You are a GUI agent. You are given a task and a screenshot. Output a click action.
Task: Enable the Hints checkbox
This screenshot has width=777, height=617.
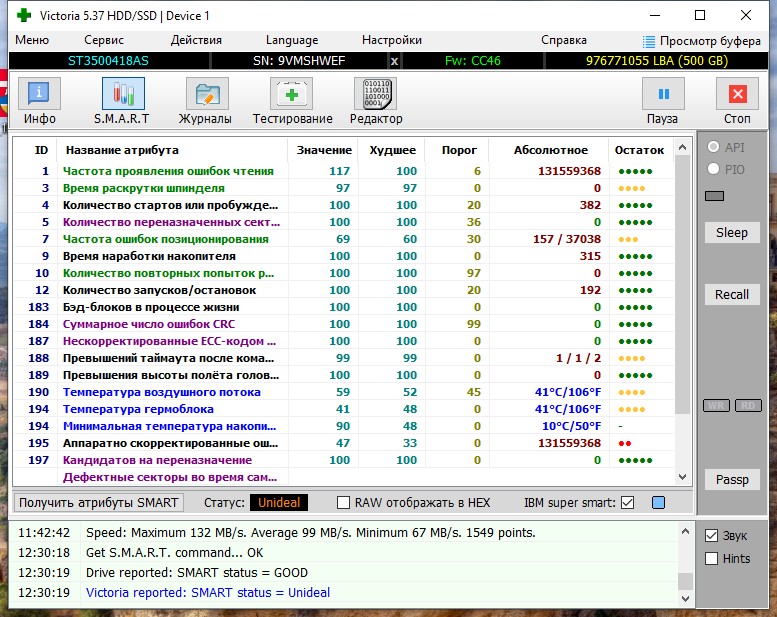(712, 559)
